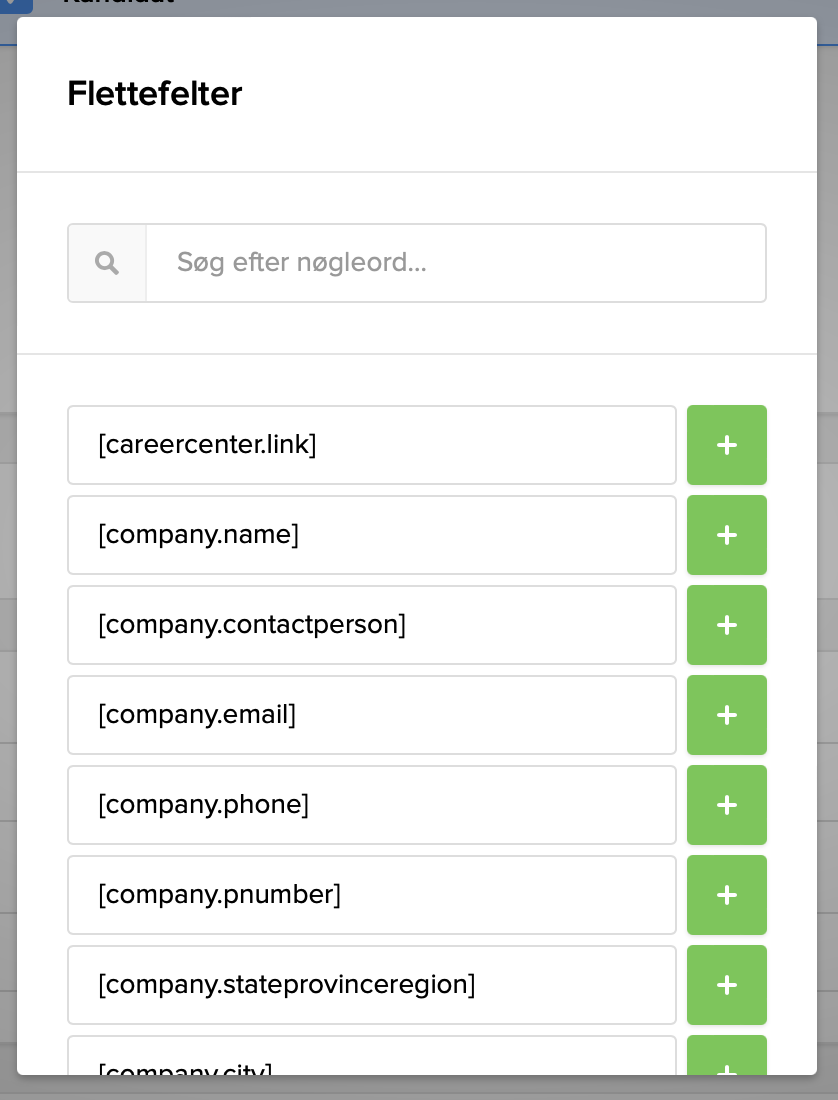This screenshot has width=838, height=1100.
Task: Select the [company.stateprovinceregion] field entry
Action: [371, 985]
